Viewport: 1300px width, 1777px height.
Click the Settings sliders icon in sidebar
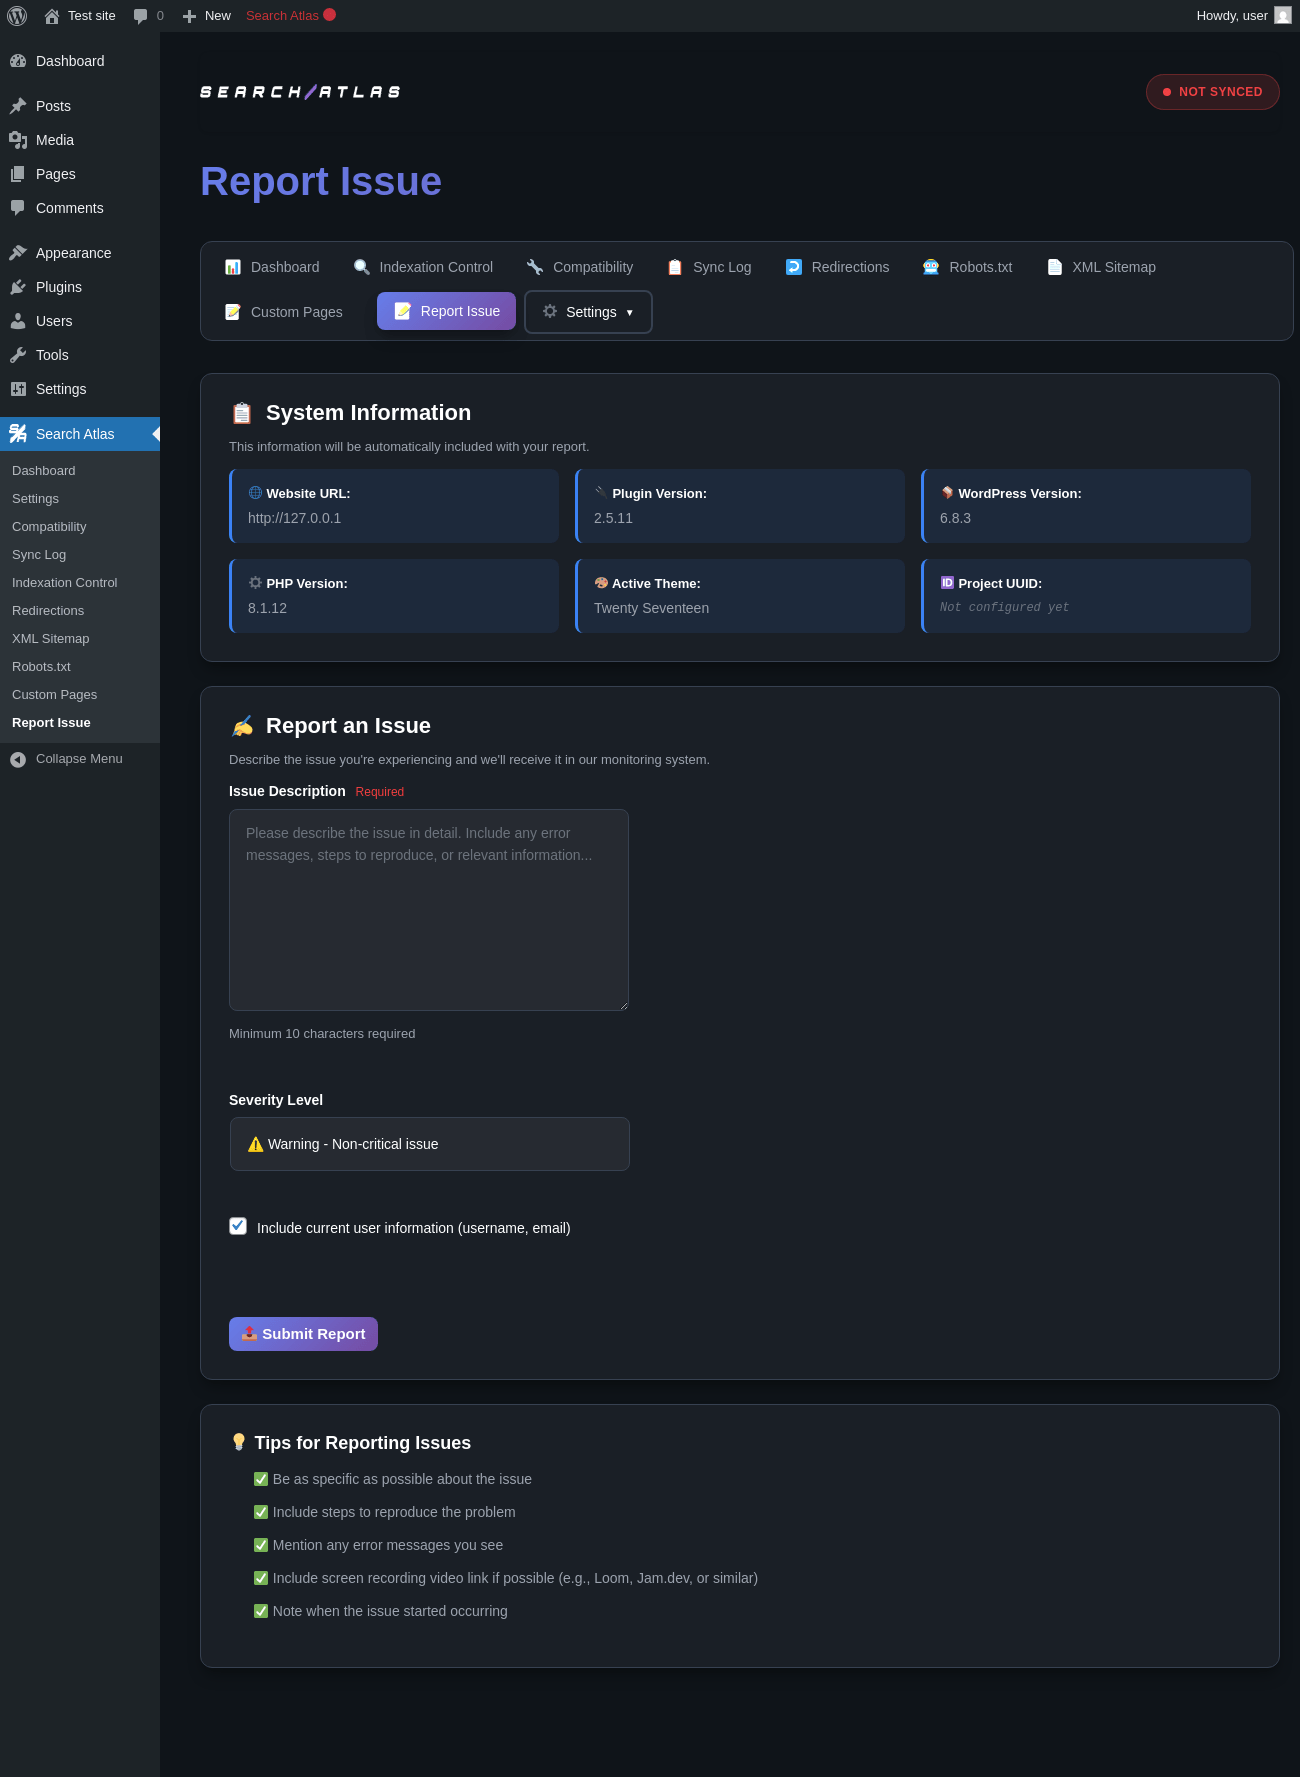point(18,389)
